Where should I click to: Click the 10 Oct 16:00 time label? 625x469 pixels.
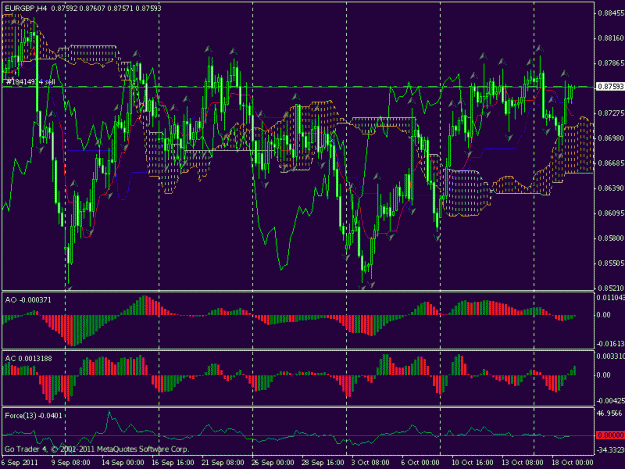[x=472, y=462]
